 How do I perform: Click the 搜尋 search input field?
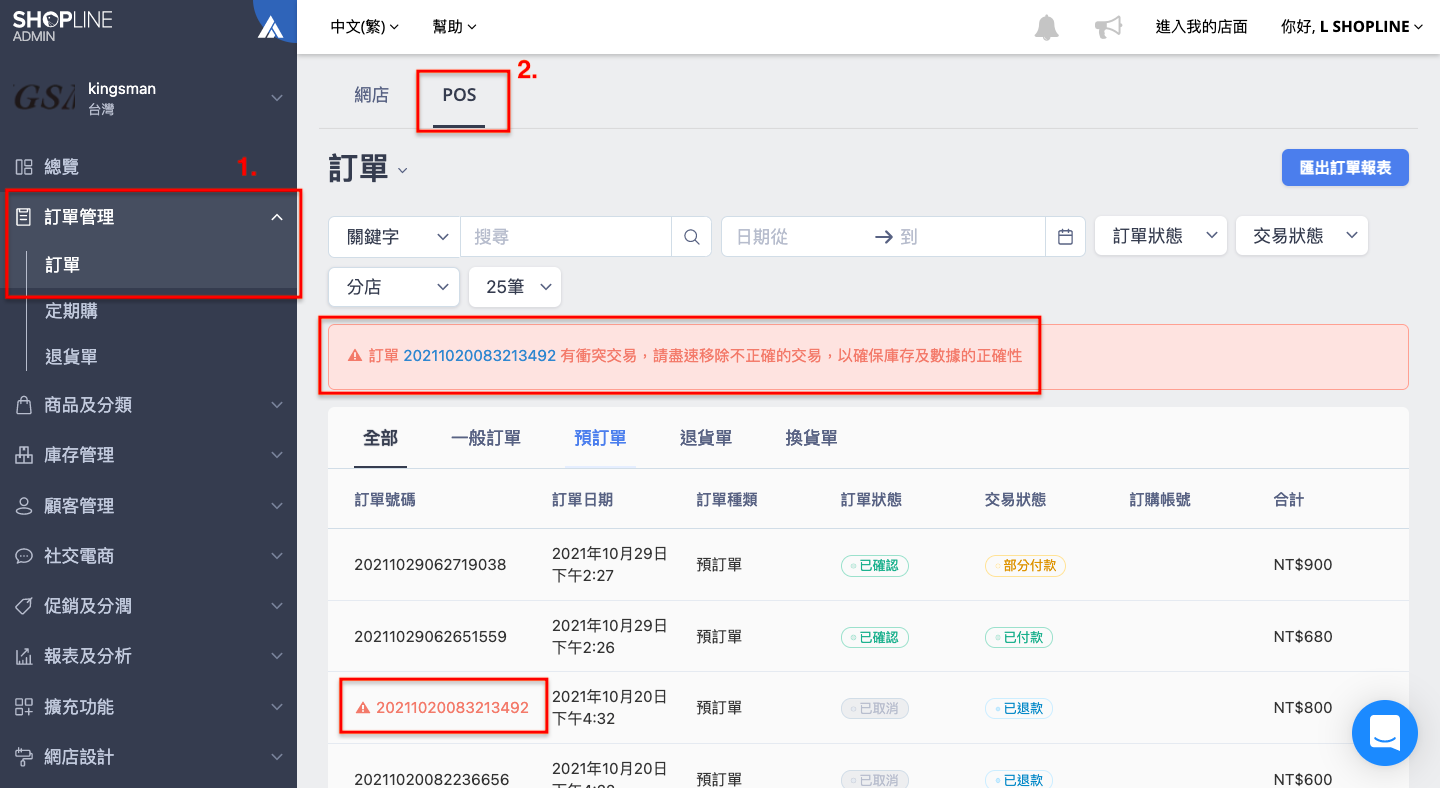pos(566,237)
